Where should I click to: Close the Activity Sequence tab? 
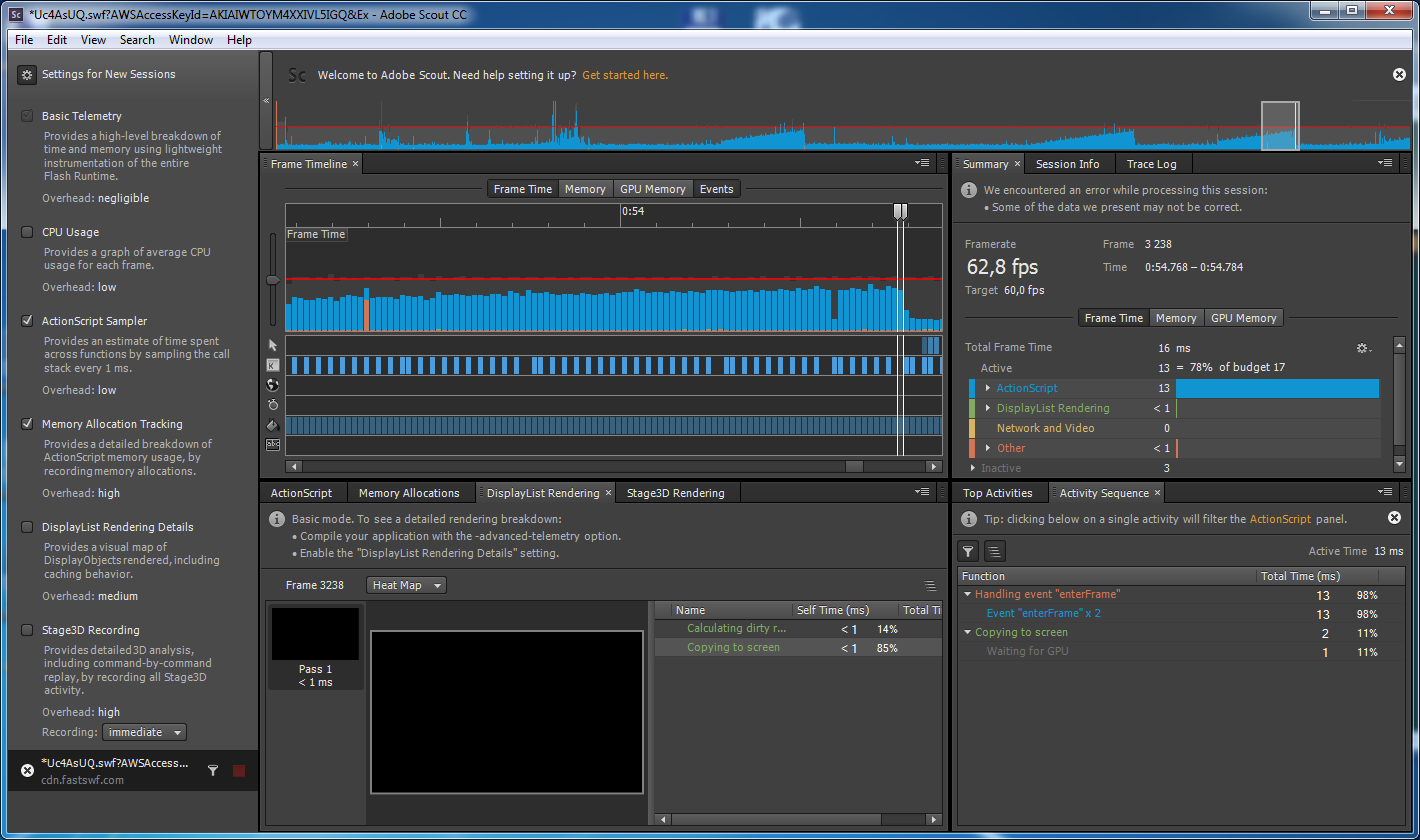coord(1158,493)
